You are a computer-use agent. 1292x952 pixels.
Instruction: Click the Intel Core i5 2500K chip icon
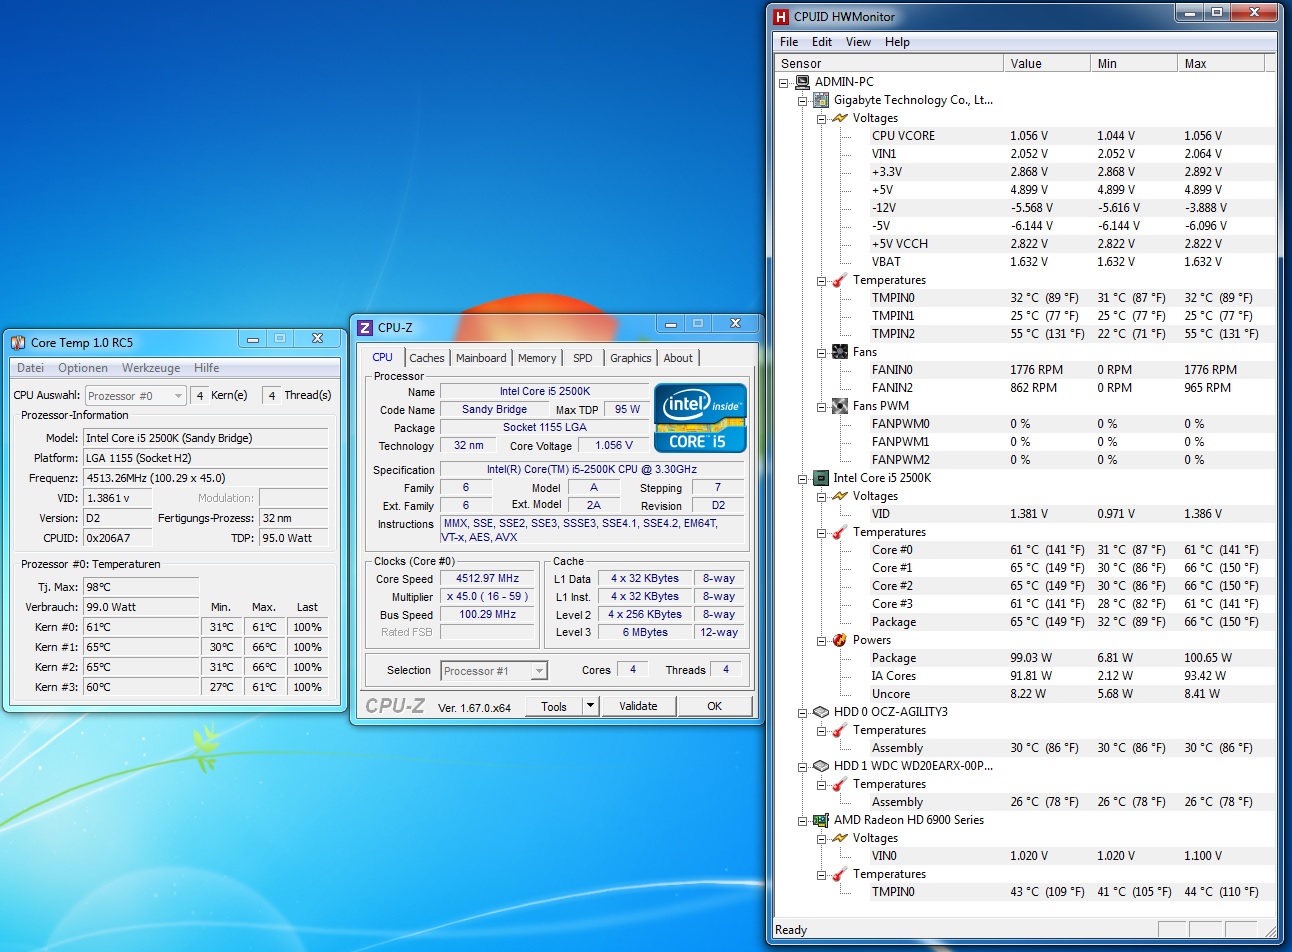(821, 478)
